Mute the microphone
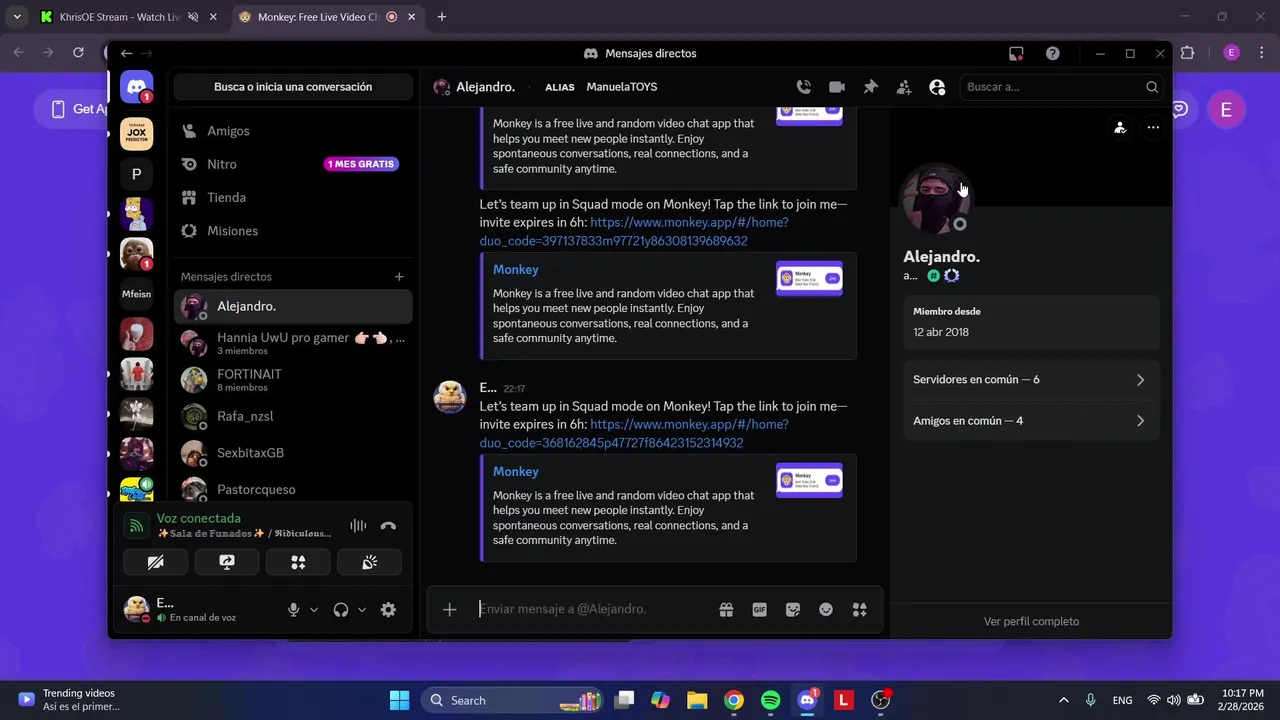 293,610
